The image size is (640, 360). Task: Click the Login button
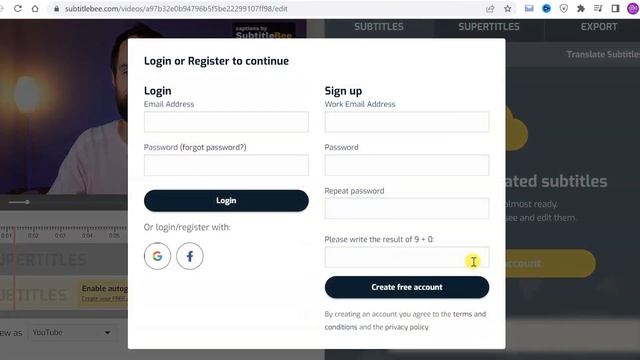pyautogui.click(x=226, y=200)
